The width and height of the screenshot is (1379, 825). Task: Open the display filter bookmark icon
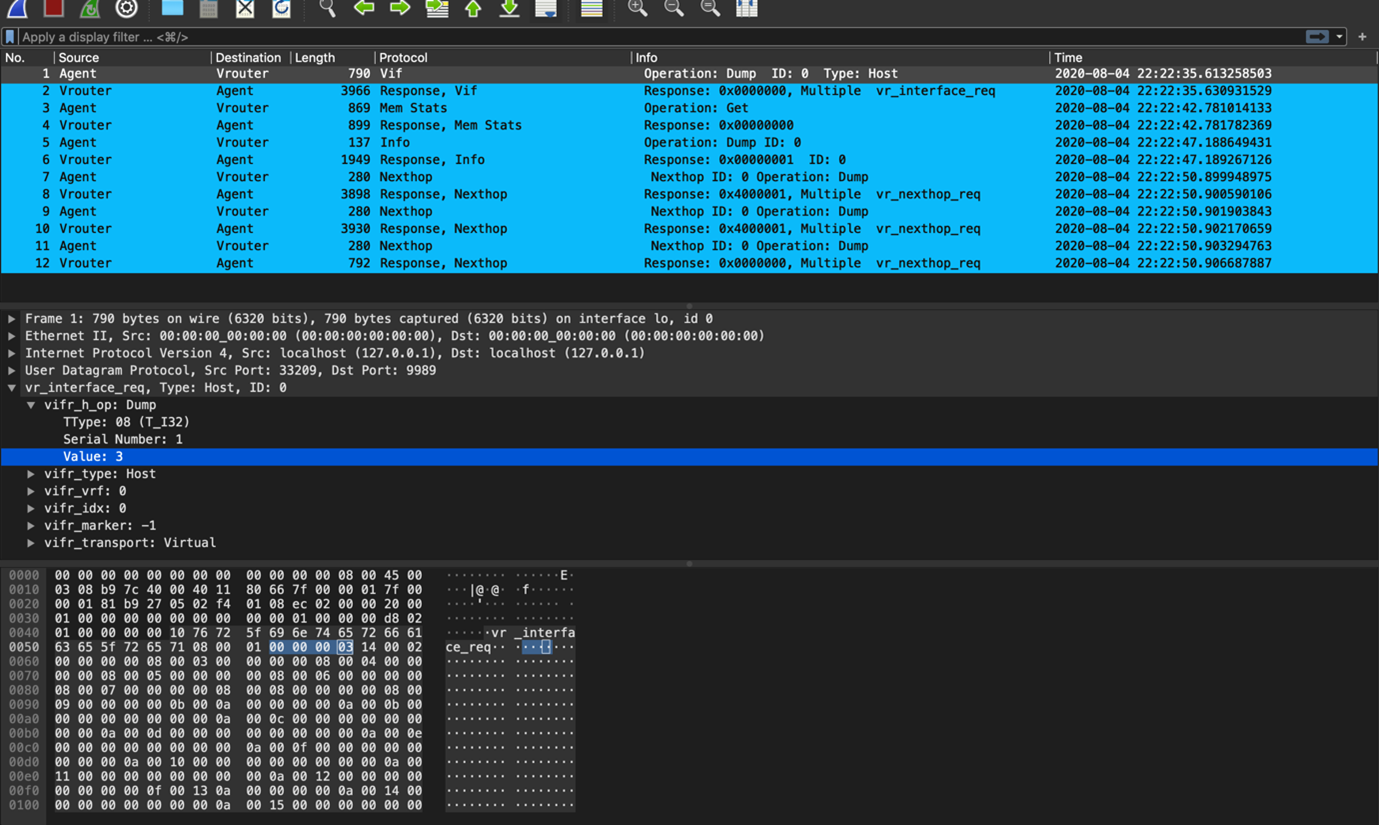(10, 37)
